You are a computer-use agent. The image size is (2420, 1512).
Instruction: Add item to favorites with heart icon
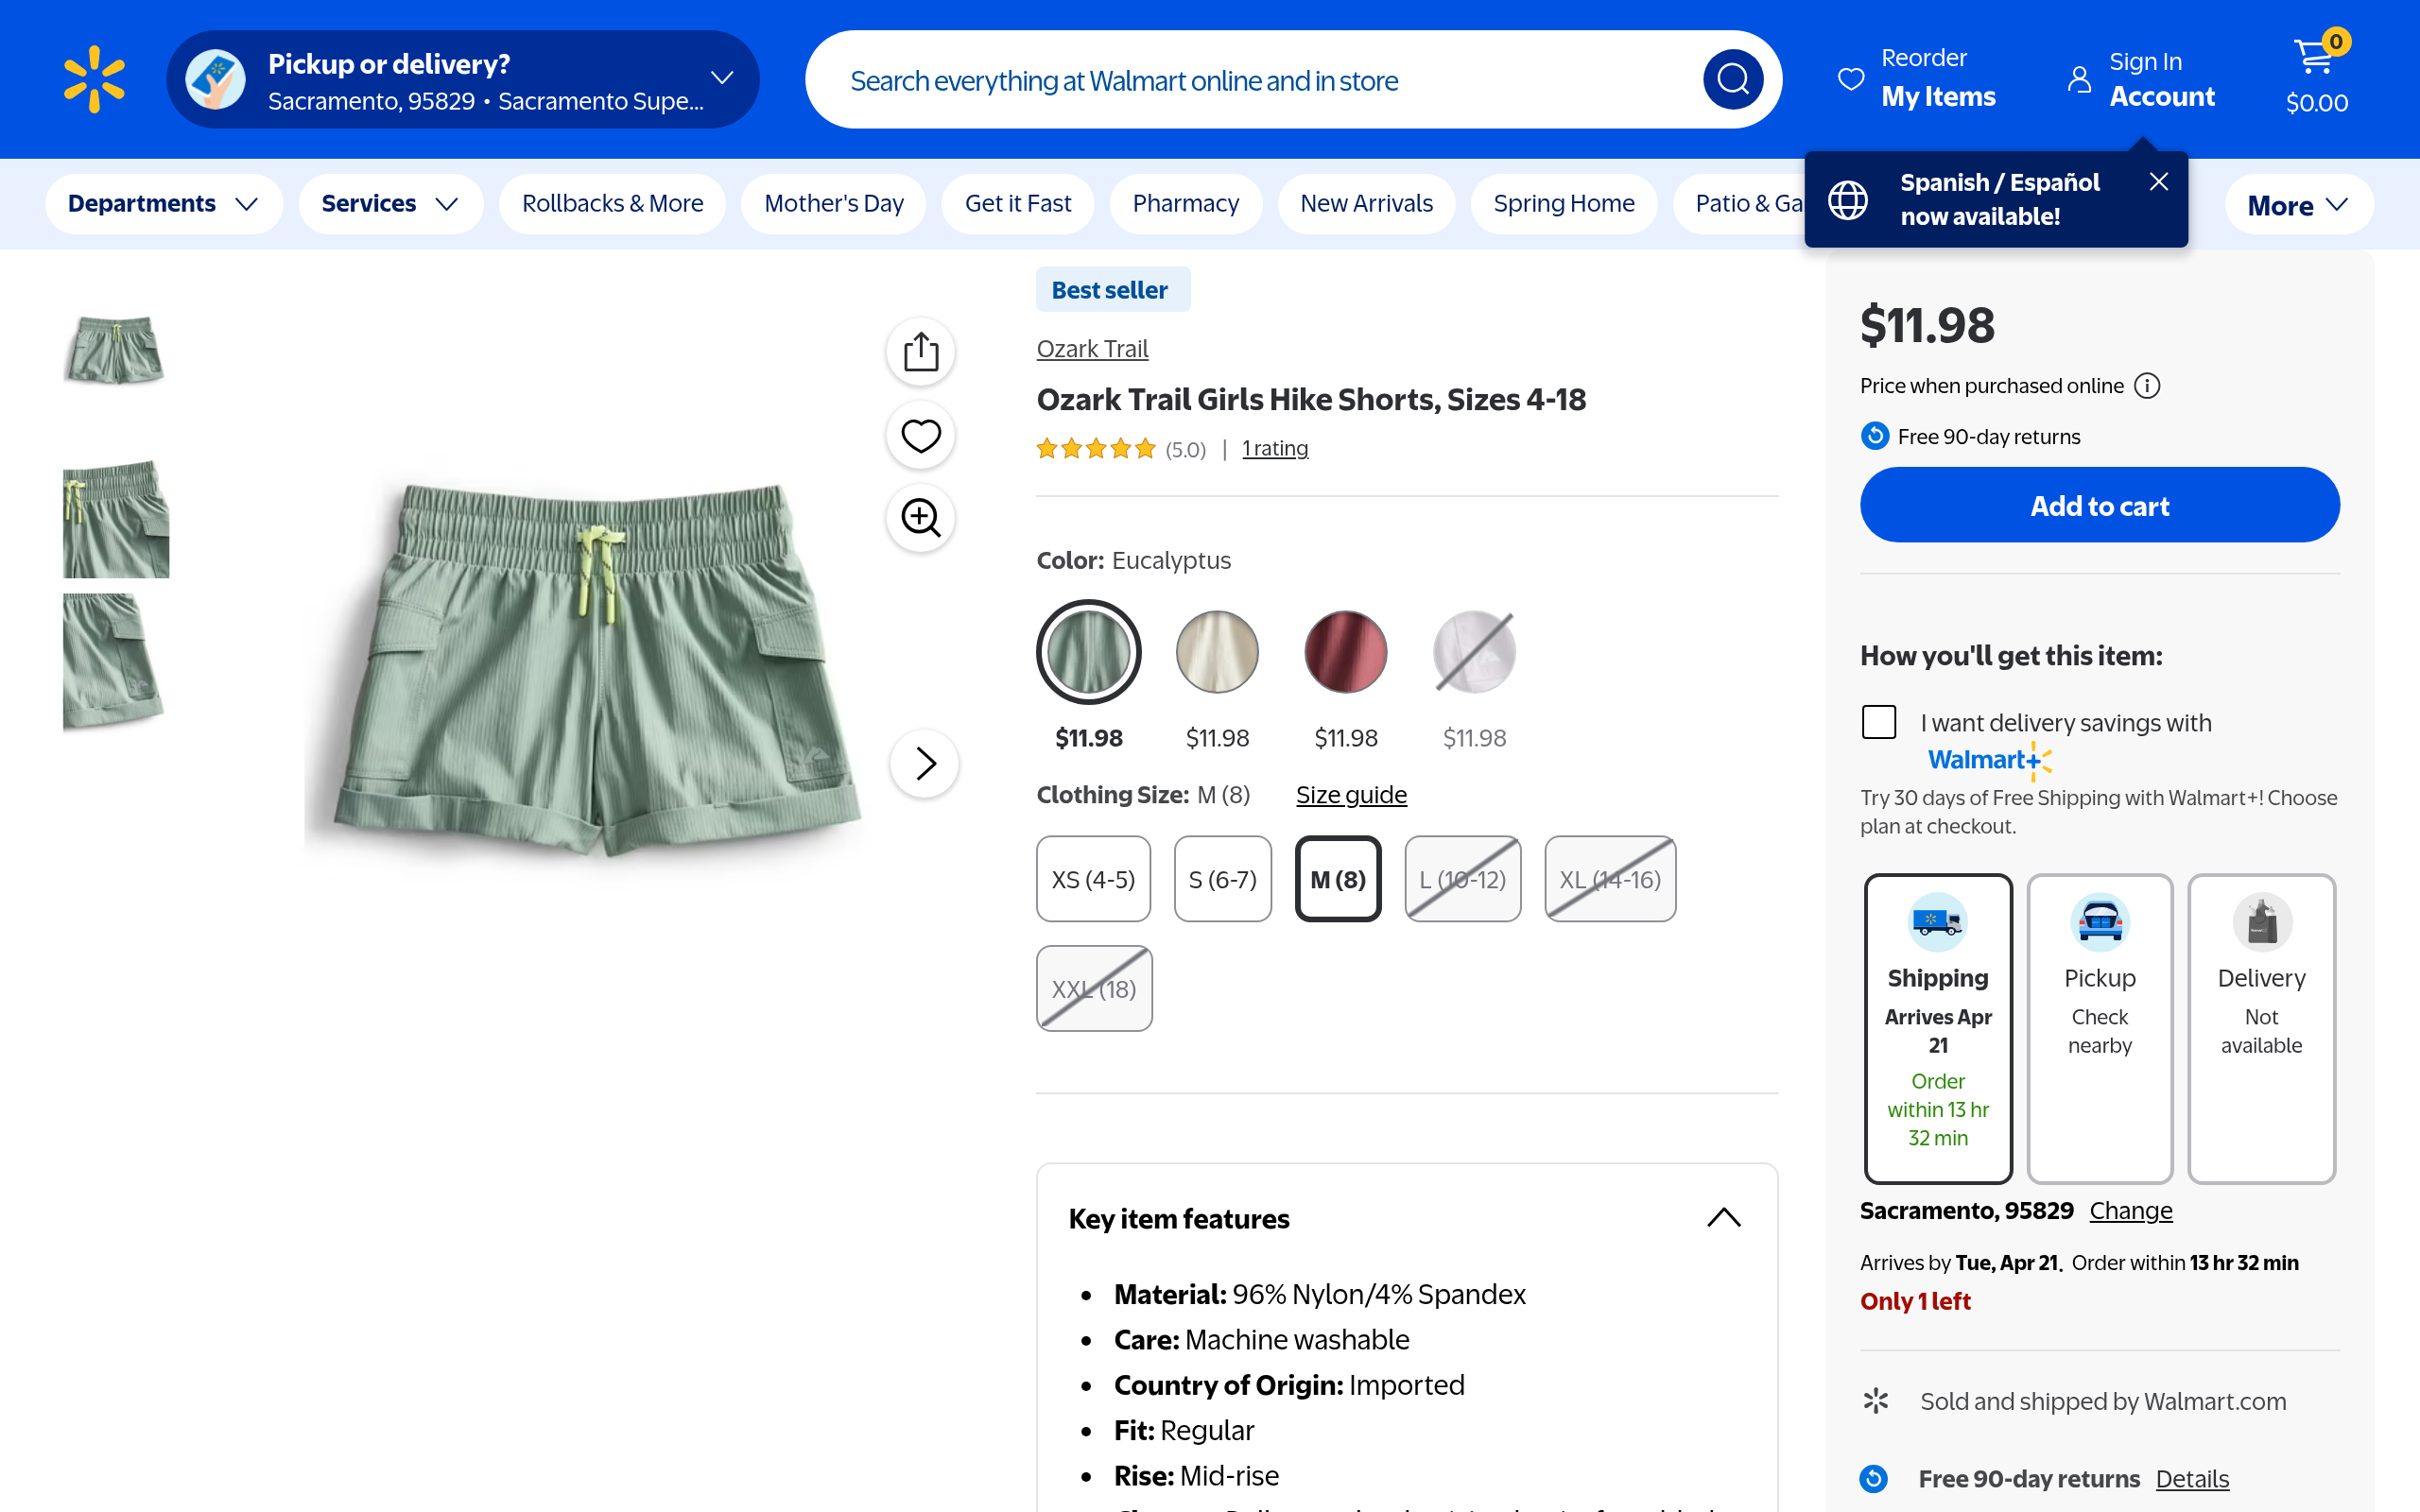pyautogui.click(x=920, y=435)
